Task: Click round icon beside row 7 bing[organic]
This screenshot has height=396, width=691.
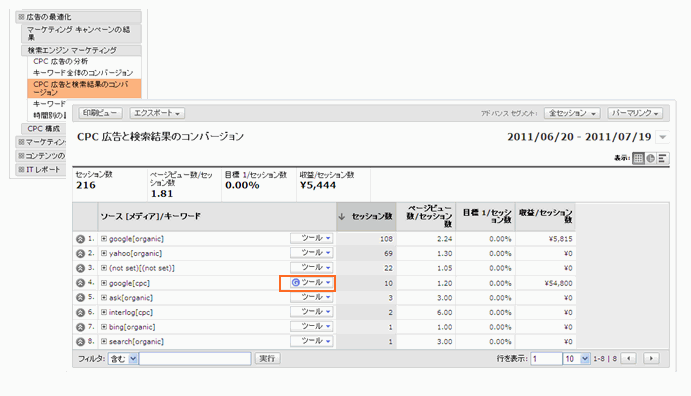Action: pos(80,327)
